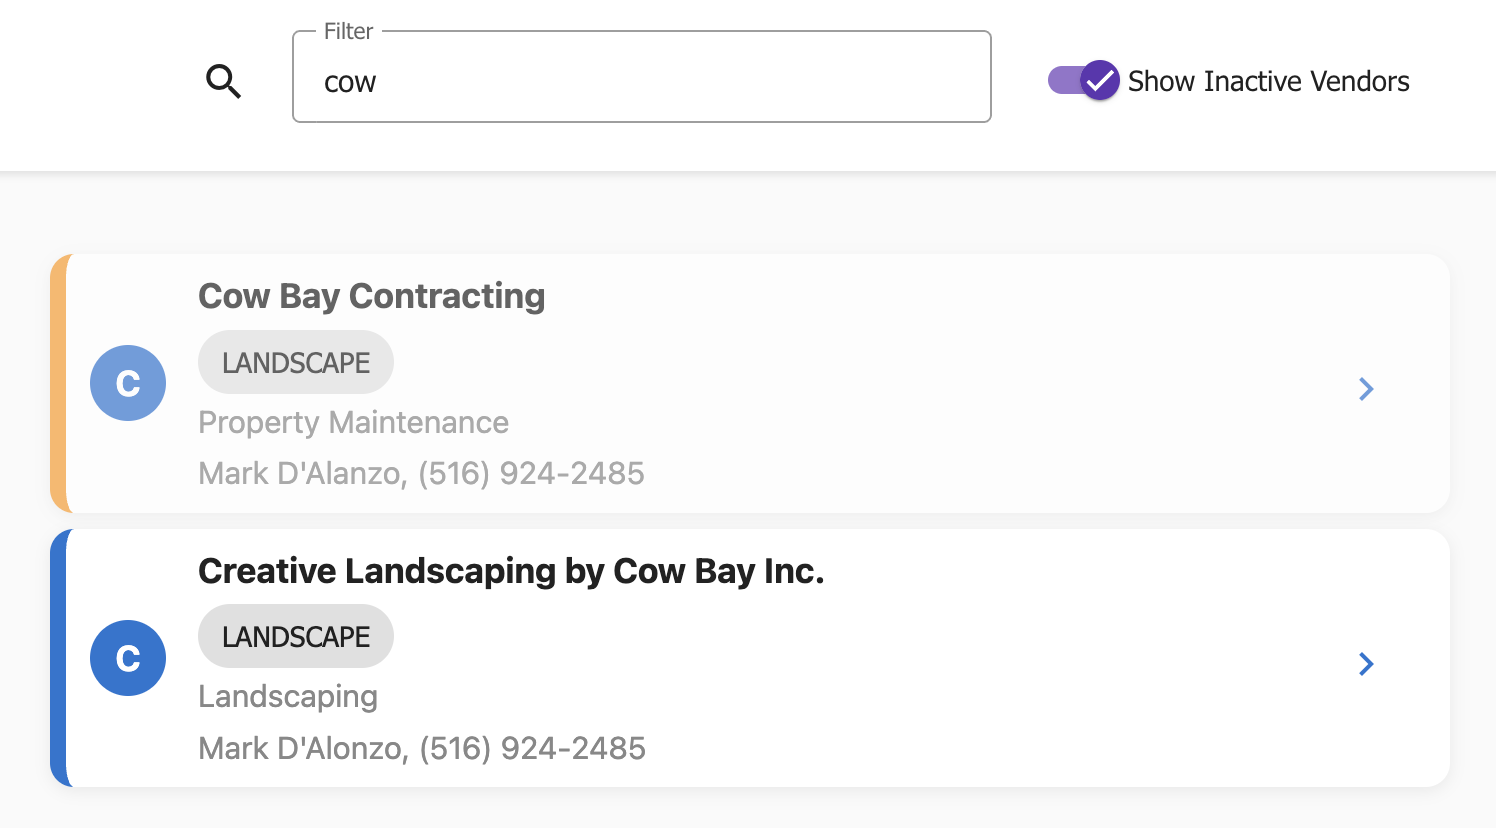This screenshot has height=828, width=1496.
Task: Click the orange status stripe on Cow Bay Contracting
Action: coord(59,383)
